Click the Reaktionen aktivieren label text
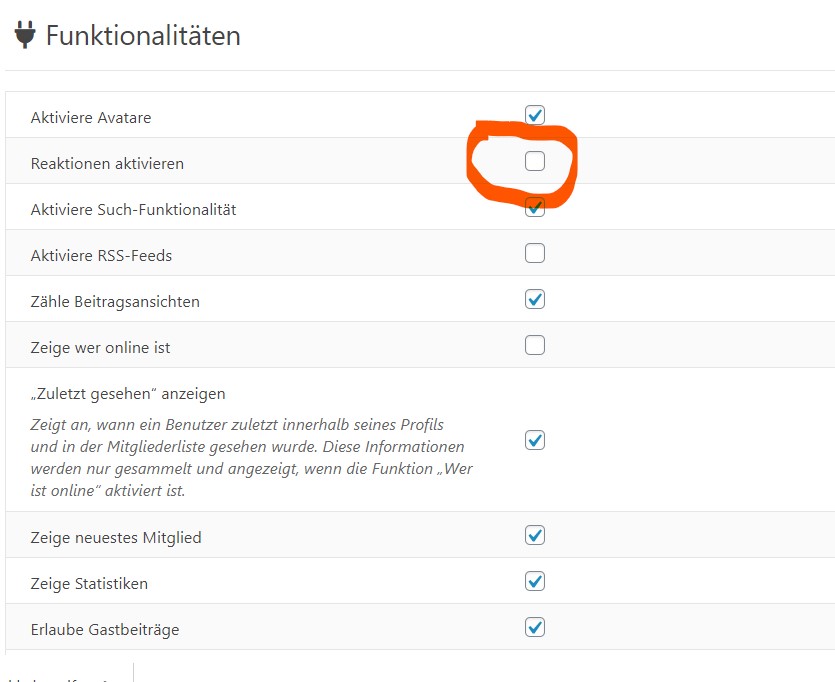 tap(107, 163)
